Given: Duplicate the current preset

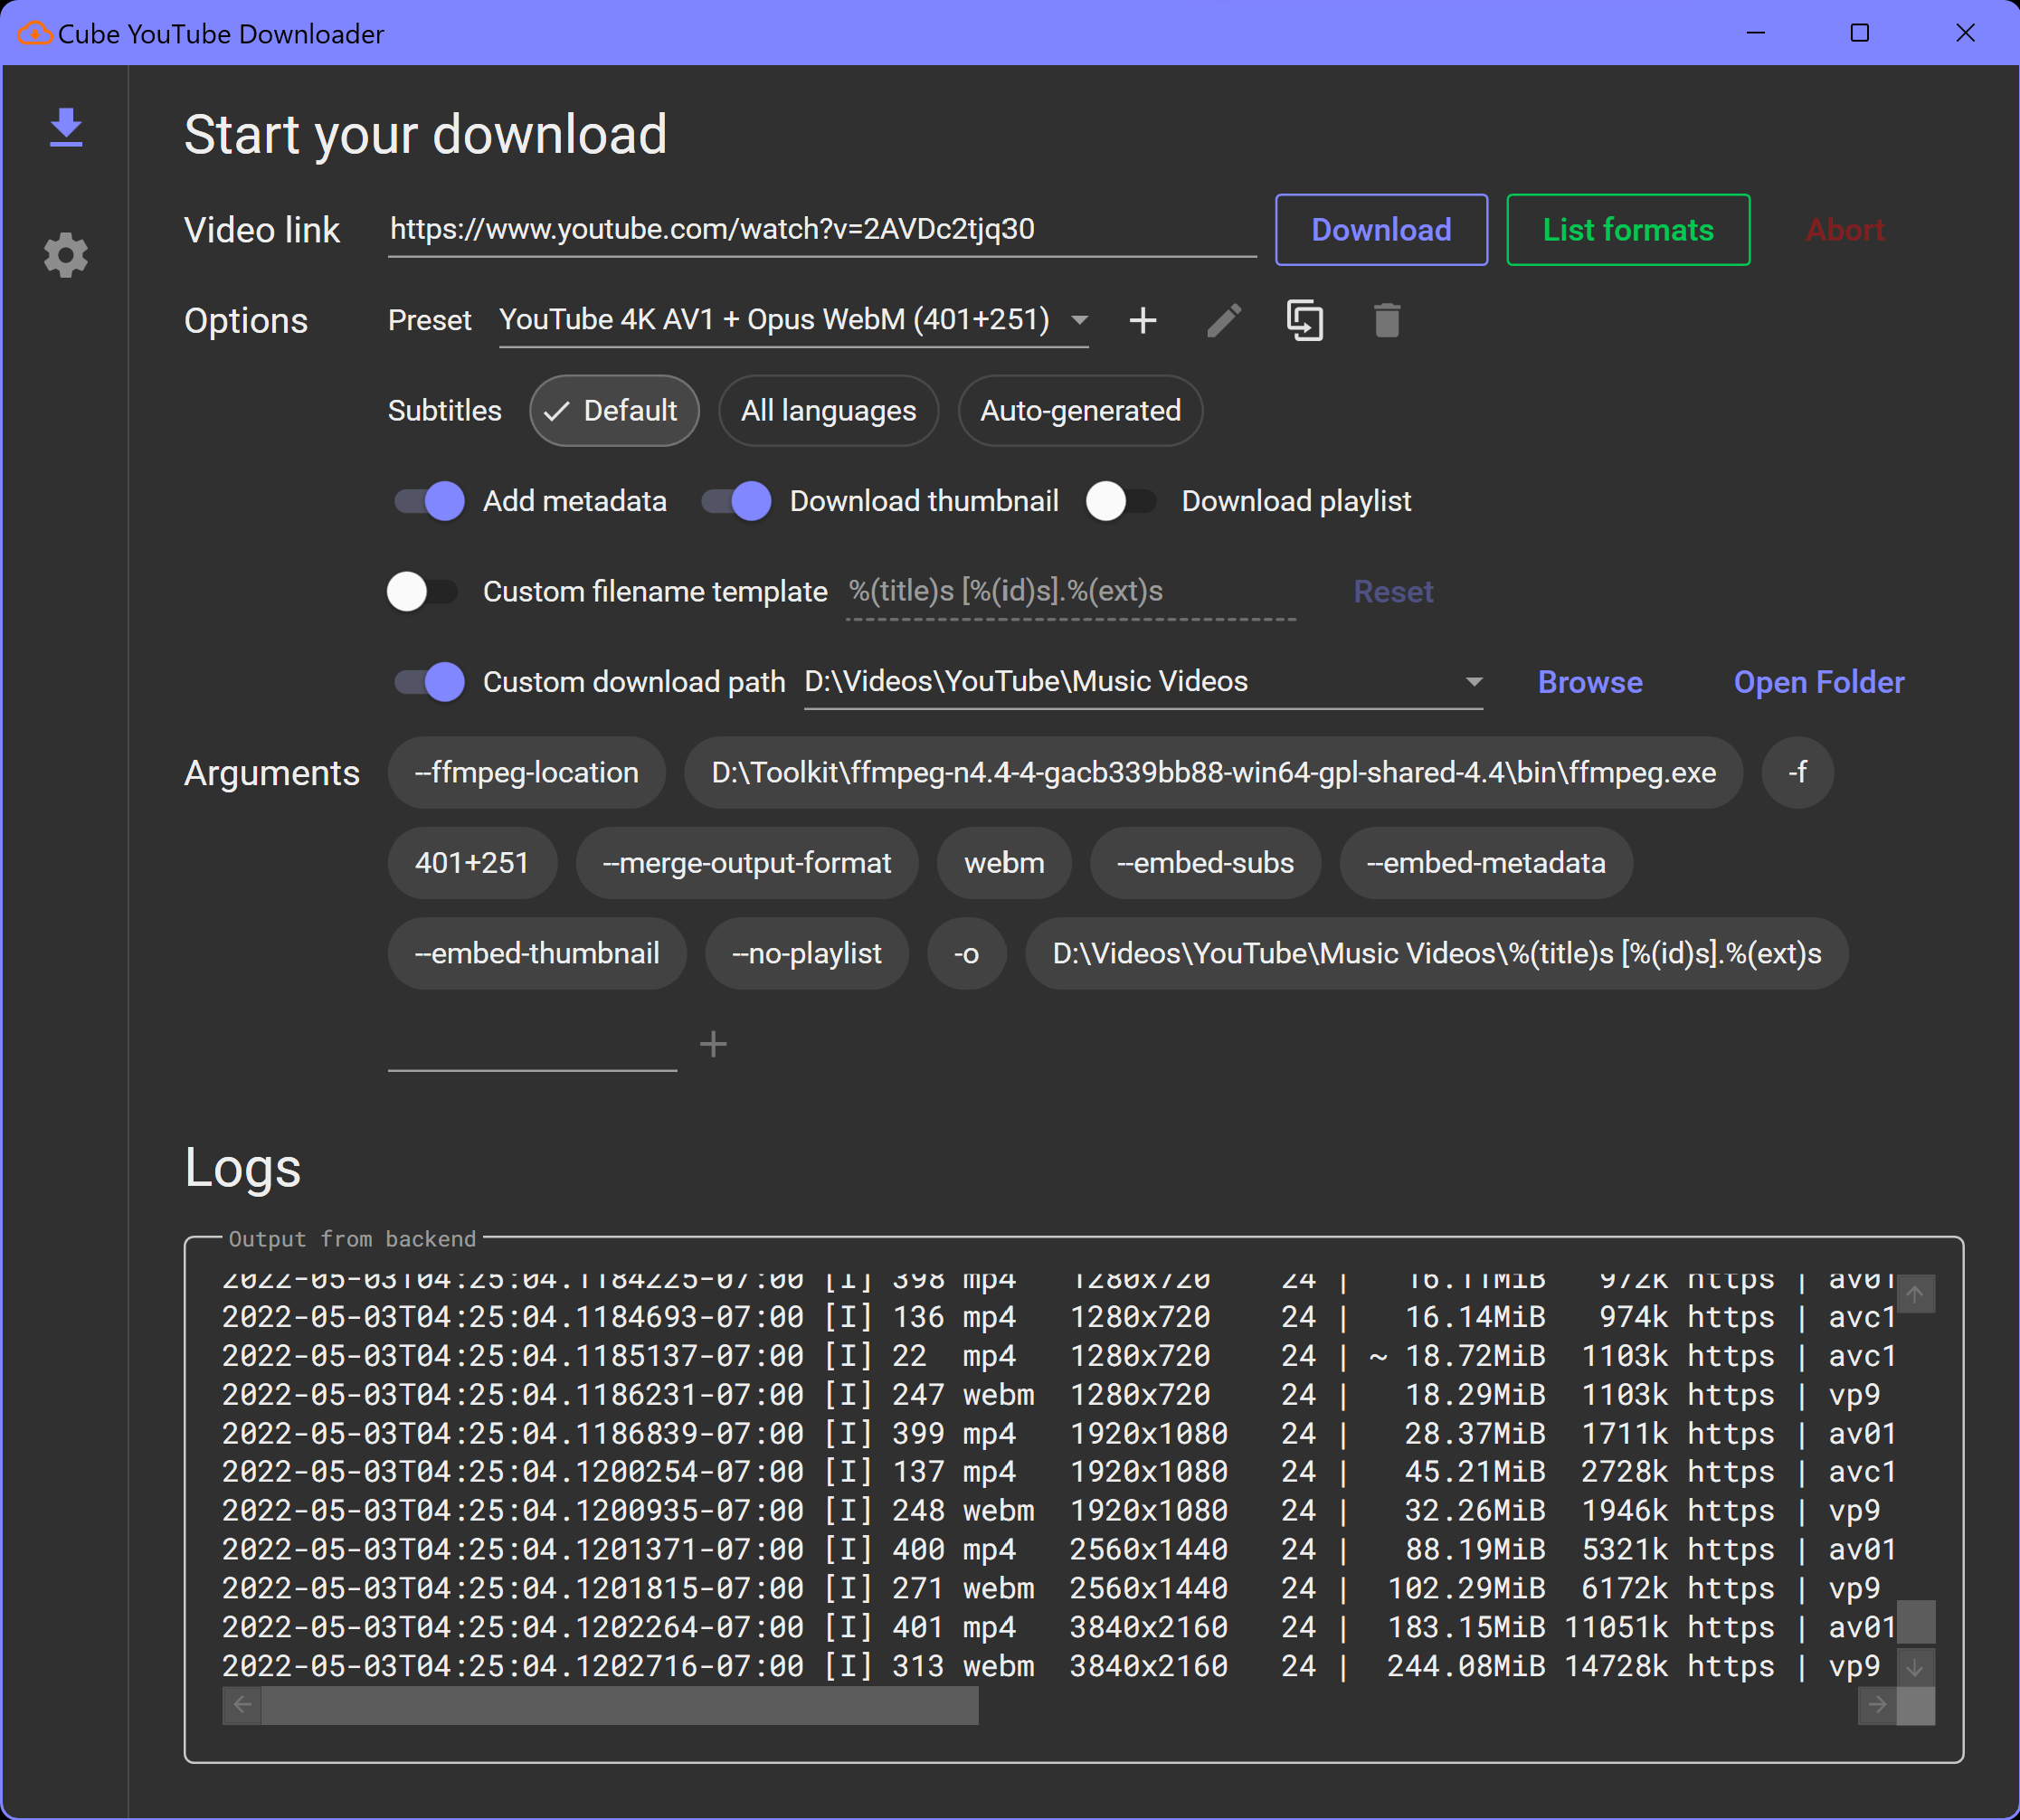Looking at the screenshot, I should (x=1304, y=320).
